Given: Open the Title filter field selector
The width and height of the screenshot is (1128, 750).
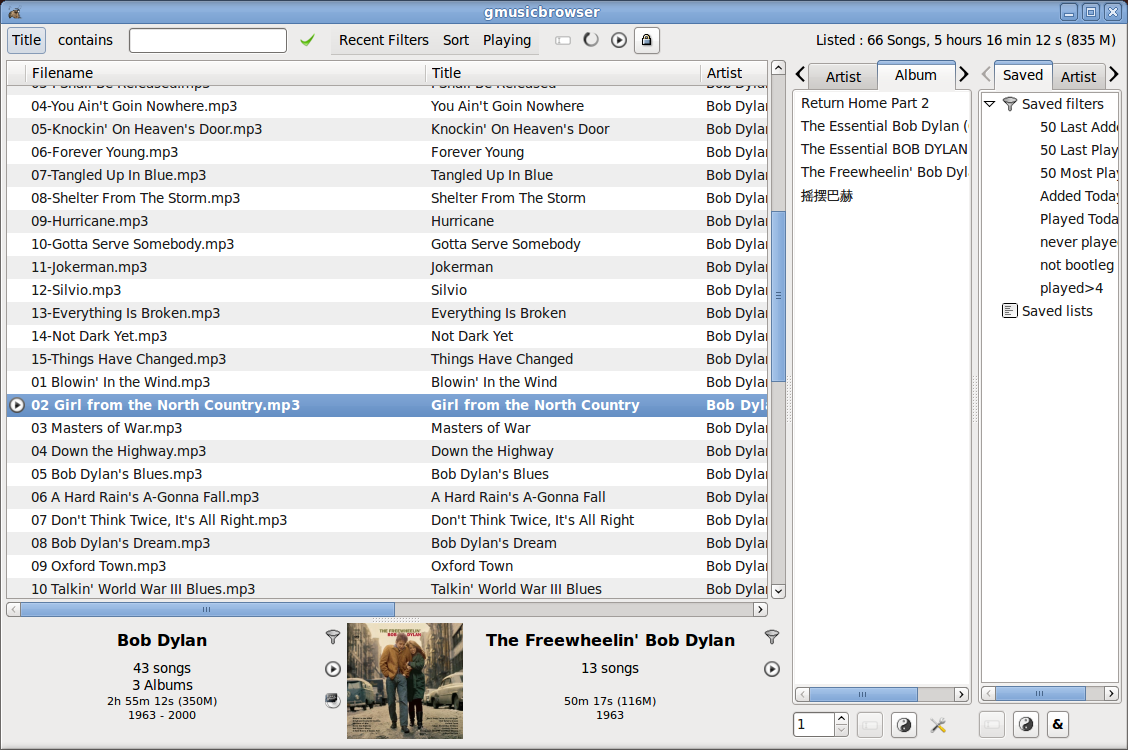Looking at the screenshot, I should [x=27, y=40].
